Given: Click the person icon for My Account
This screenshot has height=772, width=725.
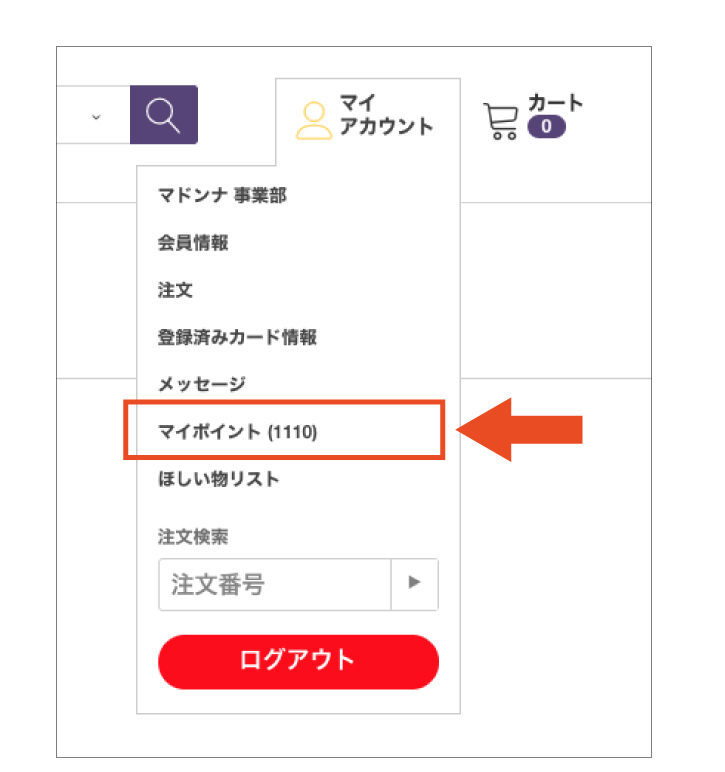Looking at the screenshot, I should 314,120.
